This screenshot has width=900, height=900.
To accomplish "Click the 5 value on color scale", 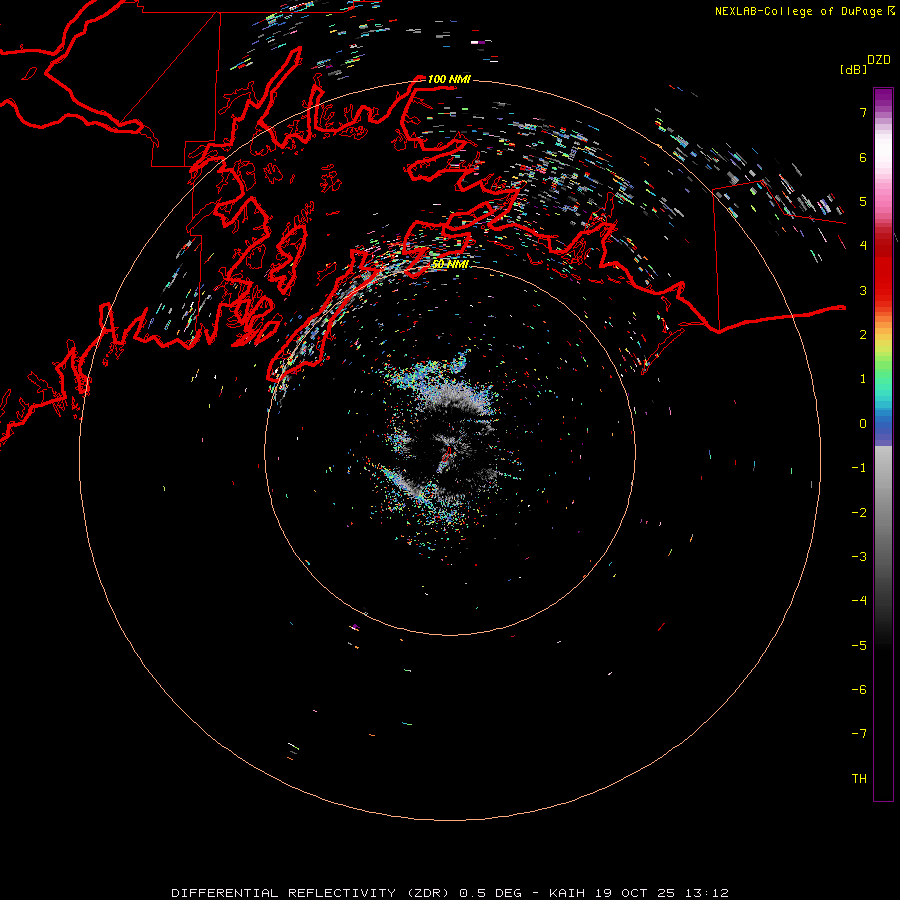I will point(863,201).
